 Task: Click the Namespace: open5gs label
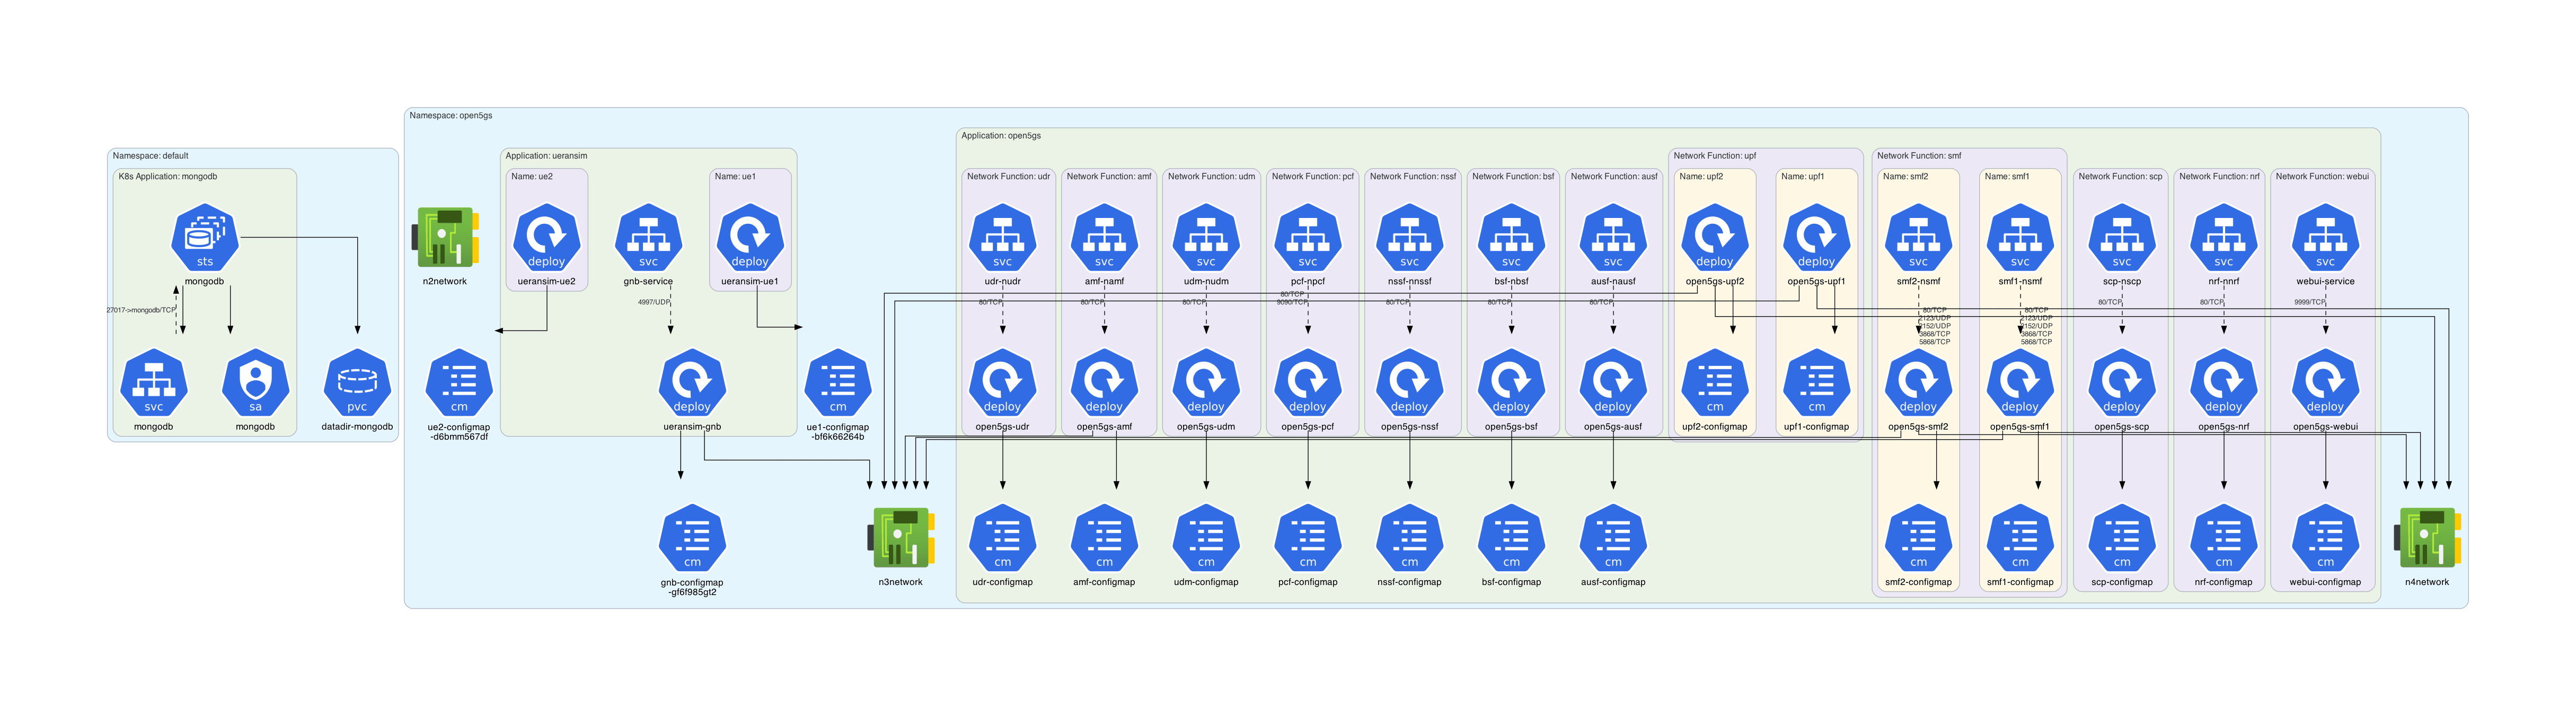pyautogui.click(x=451, y=116)
